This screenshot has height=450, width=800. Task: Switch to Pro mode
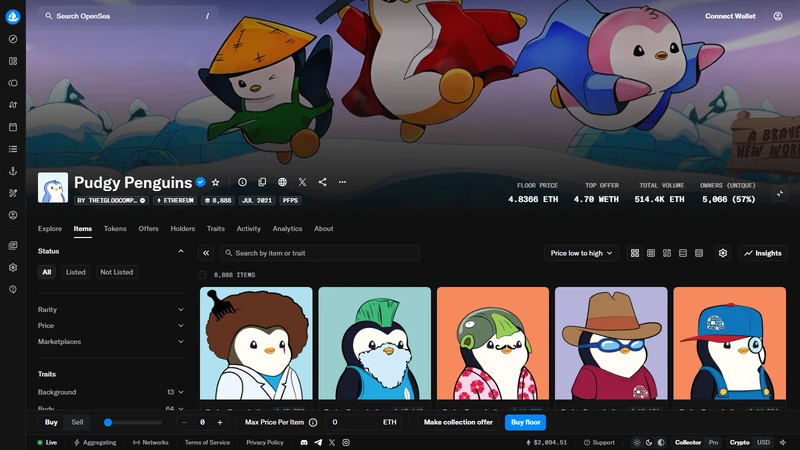click(713, 442)
